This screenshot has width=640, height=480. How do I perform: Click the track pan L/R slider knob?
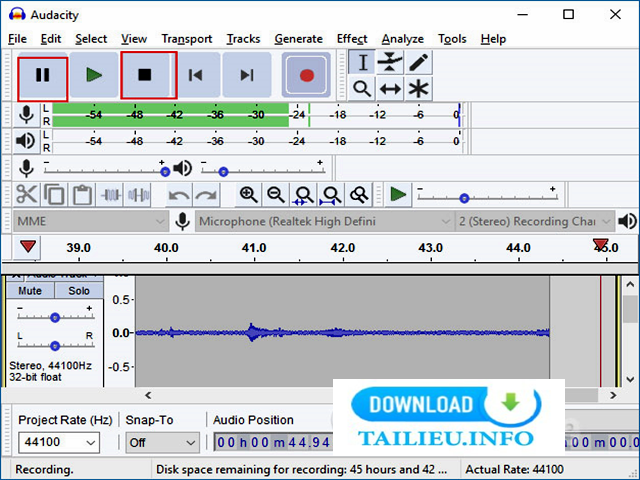point(55,346)
